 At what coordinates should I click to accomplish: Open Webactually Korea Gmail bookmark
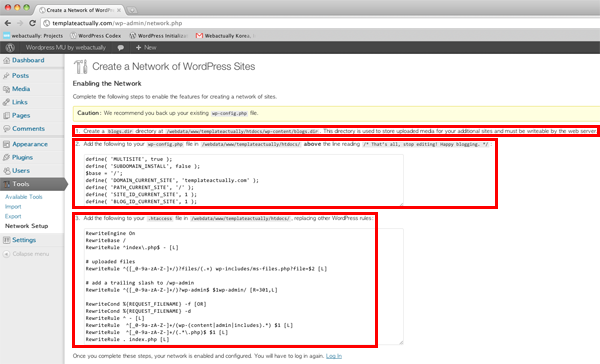coord(224,36)
